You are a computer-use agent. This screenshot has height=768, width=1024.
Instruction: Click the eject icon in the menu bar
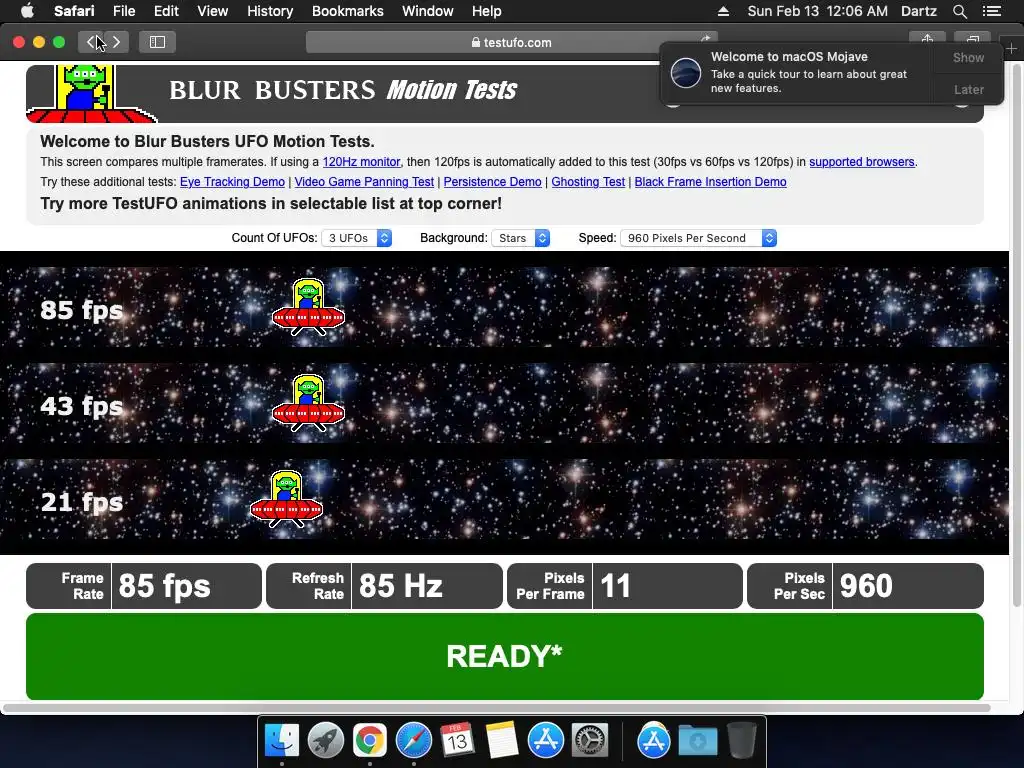tap(723, 11)
